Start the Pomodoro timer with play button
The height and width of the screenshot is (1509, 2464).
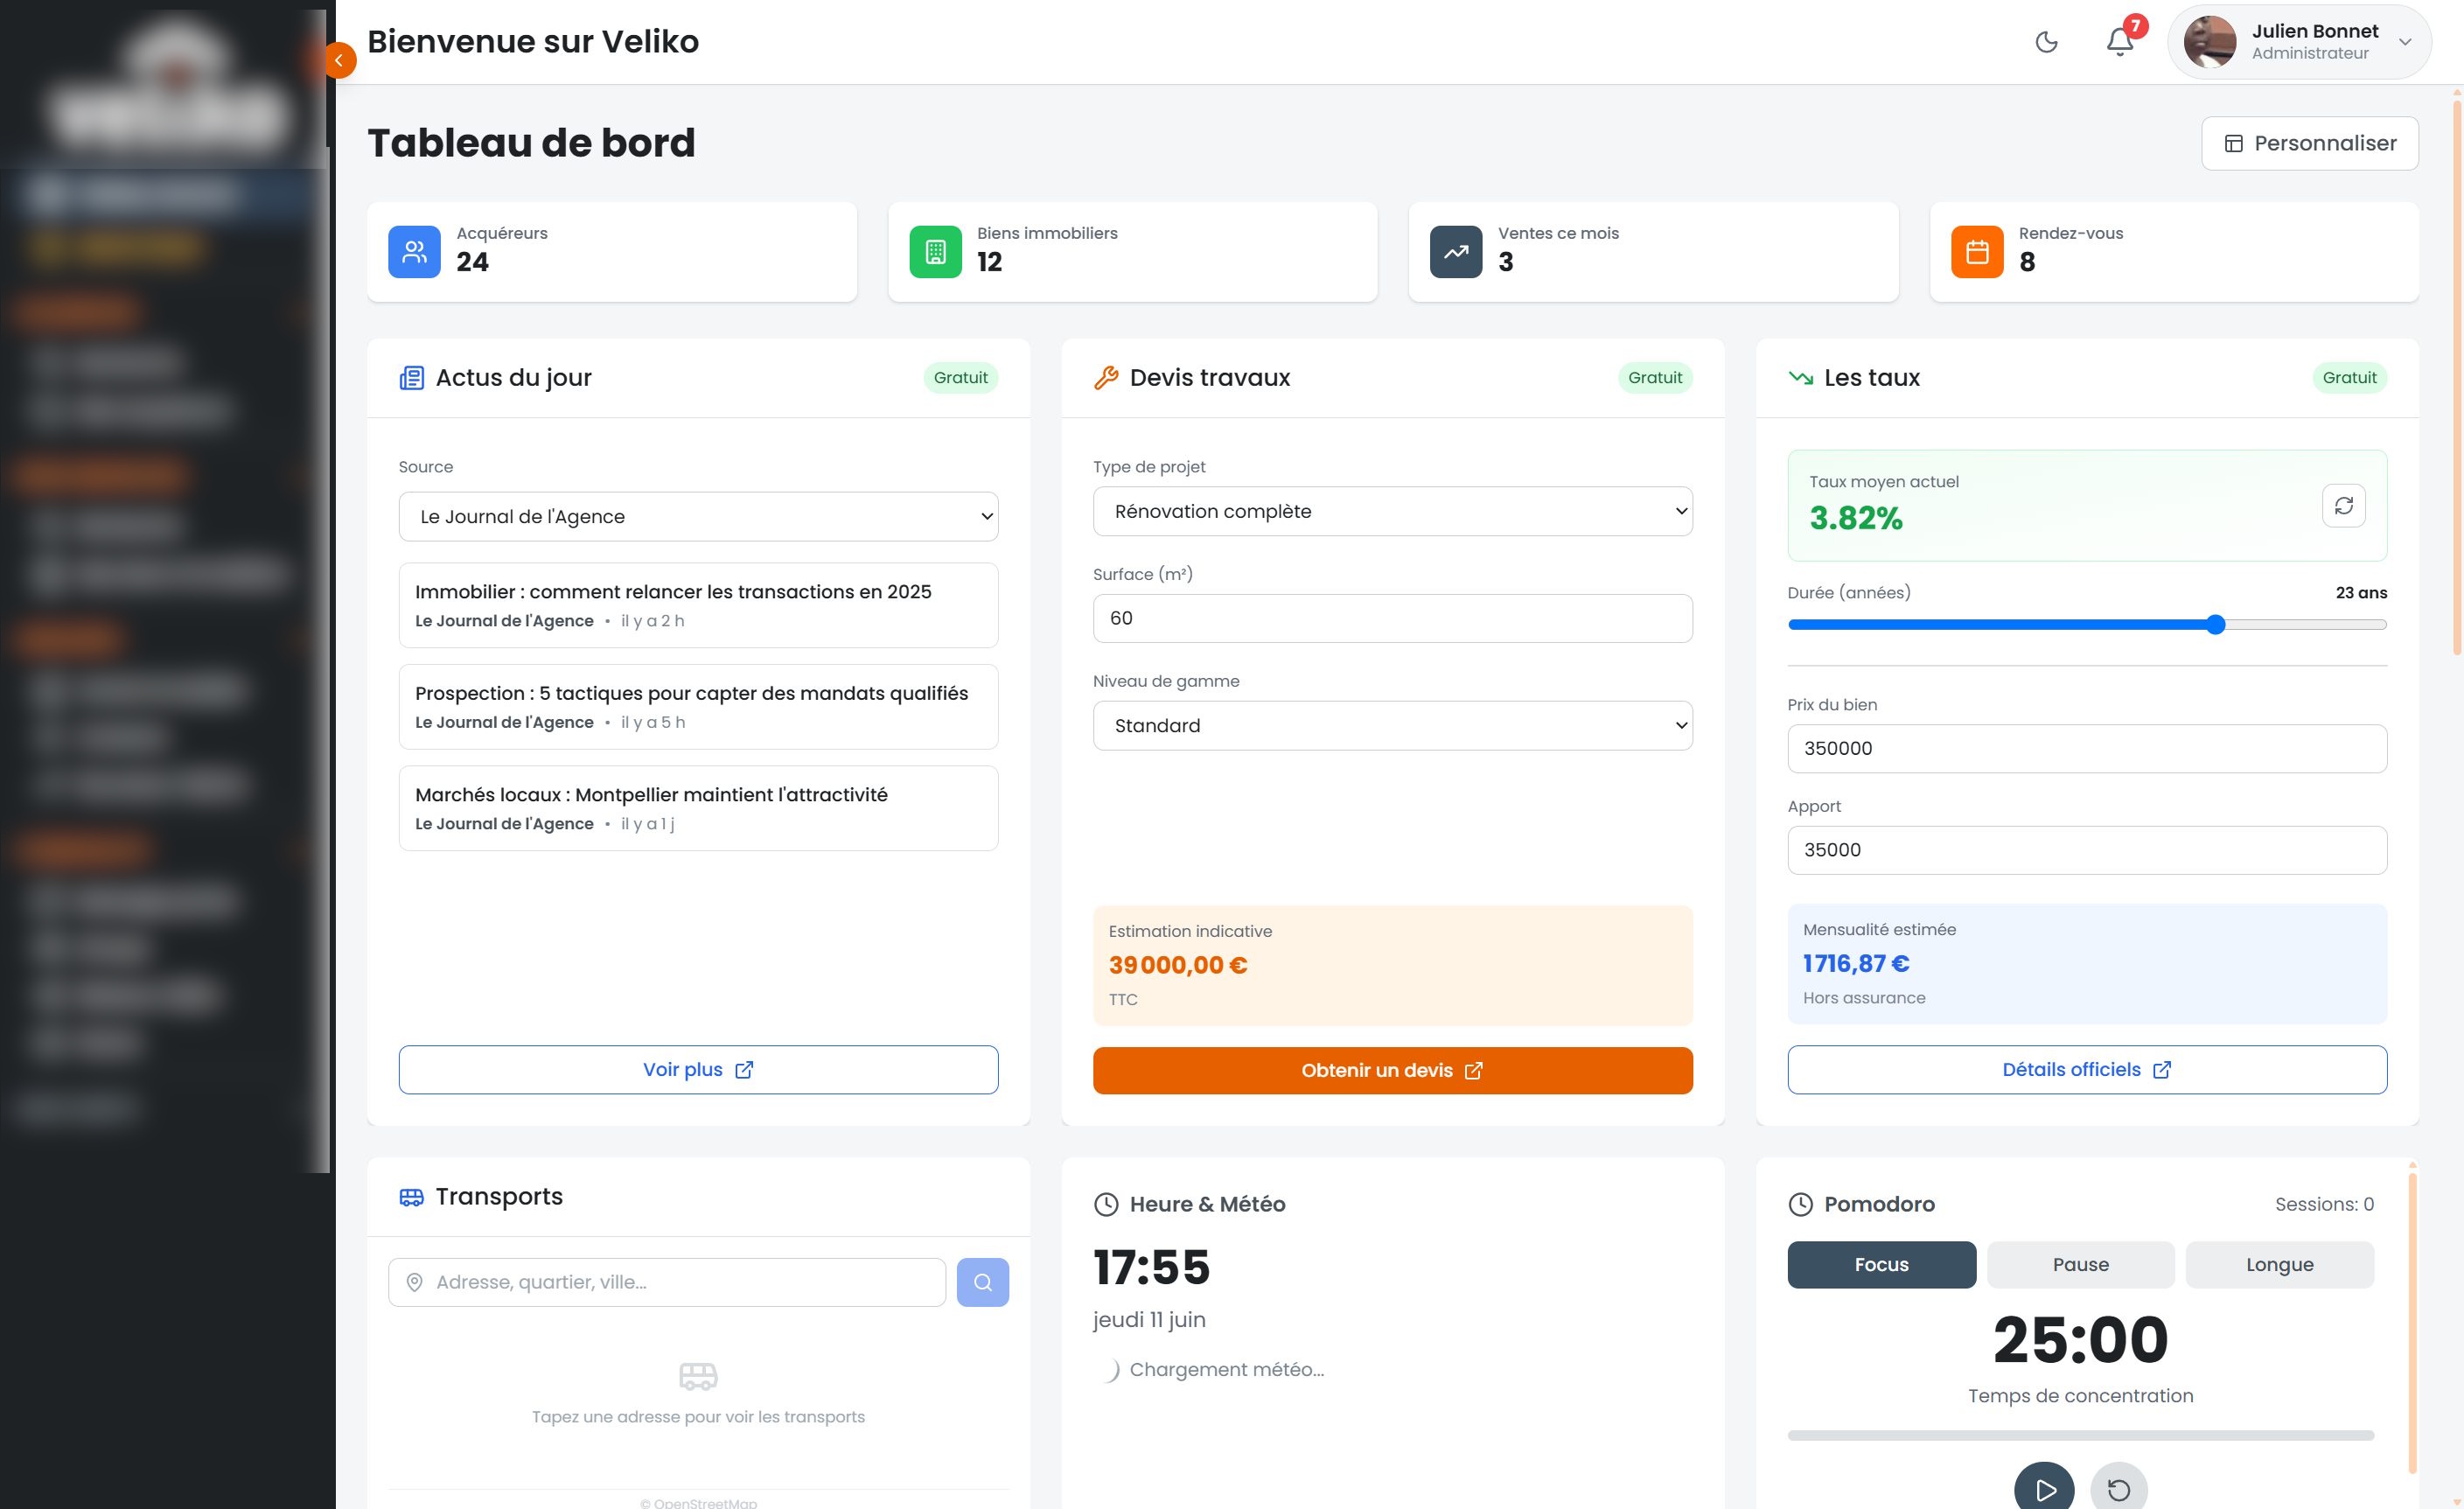point(2044,1488)
